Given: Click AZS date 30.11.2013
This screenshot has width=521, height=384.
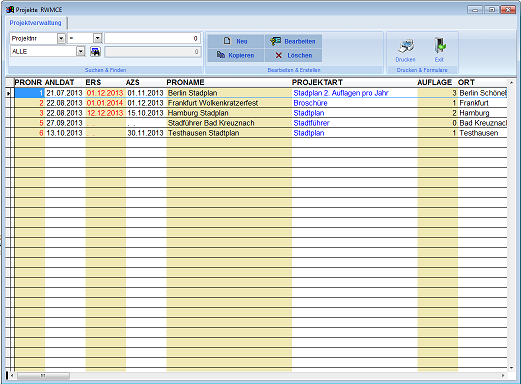Looking at the screenshot, I should 145,133.
